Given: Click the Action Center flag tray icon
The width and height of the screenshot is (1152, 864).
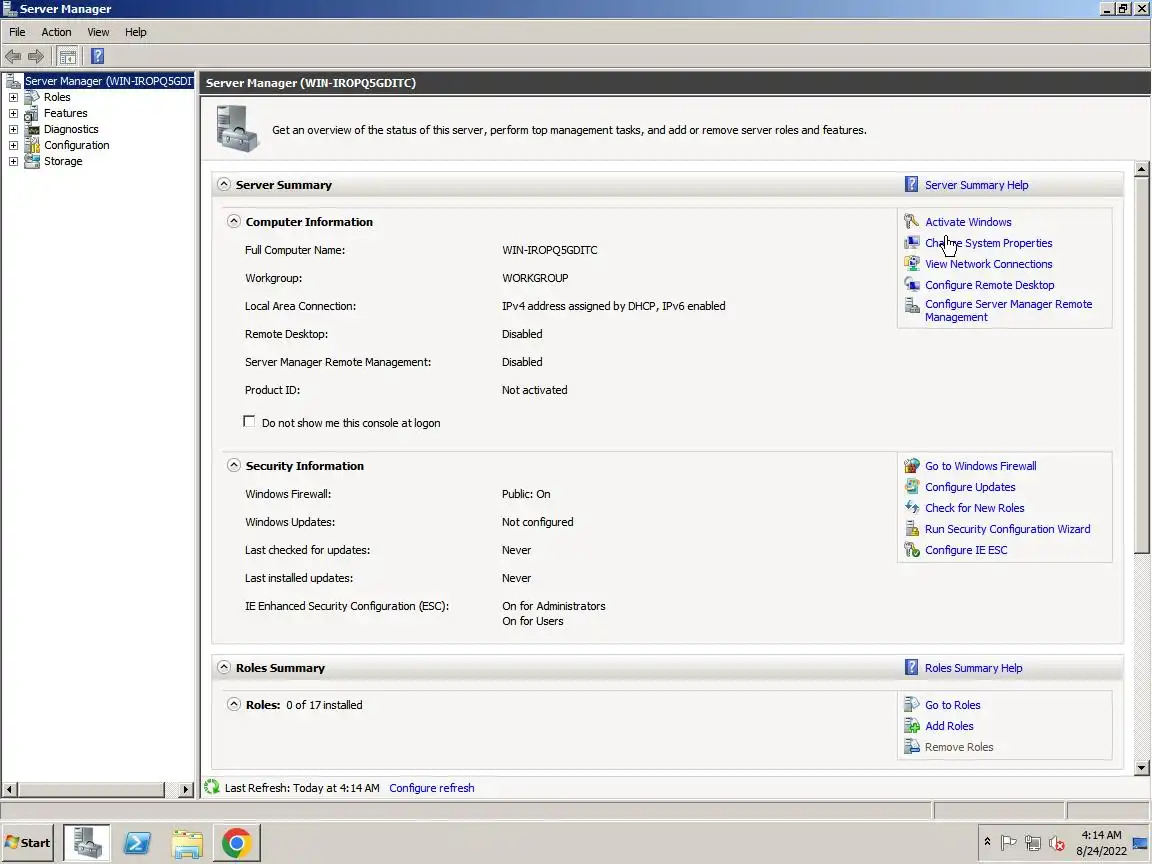Looking at the screenshot, I should click(x=1009, y=843).
